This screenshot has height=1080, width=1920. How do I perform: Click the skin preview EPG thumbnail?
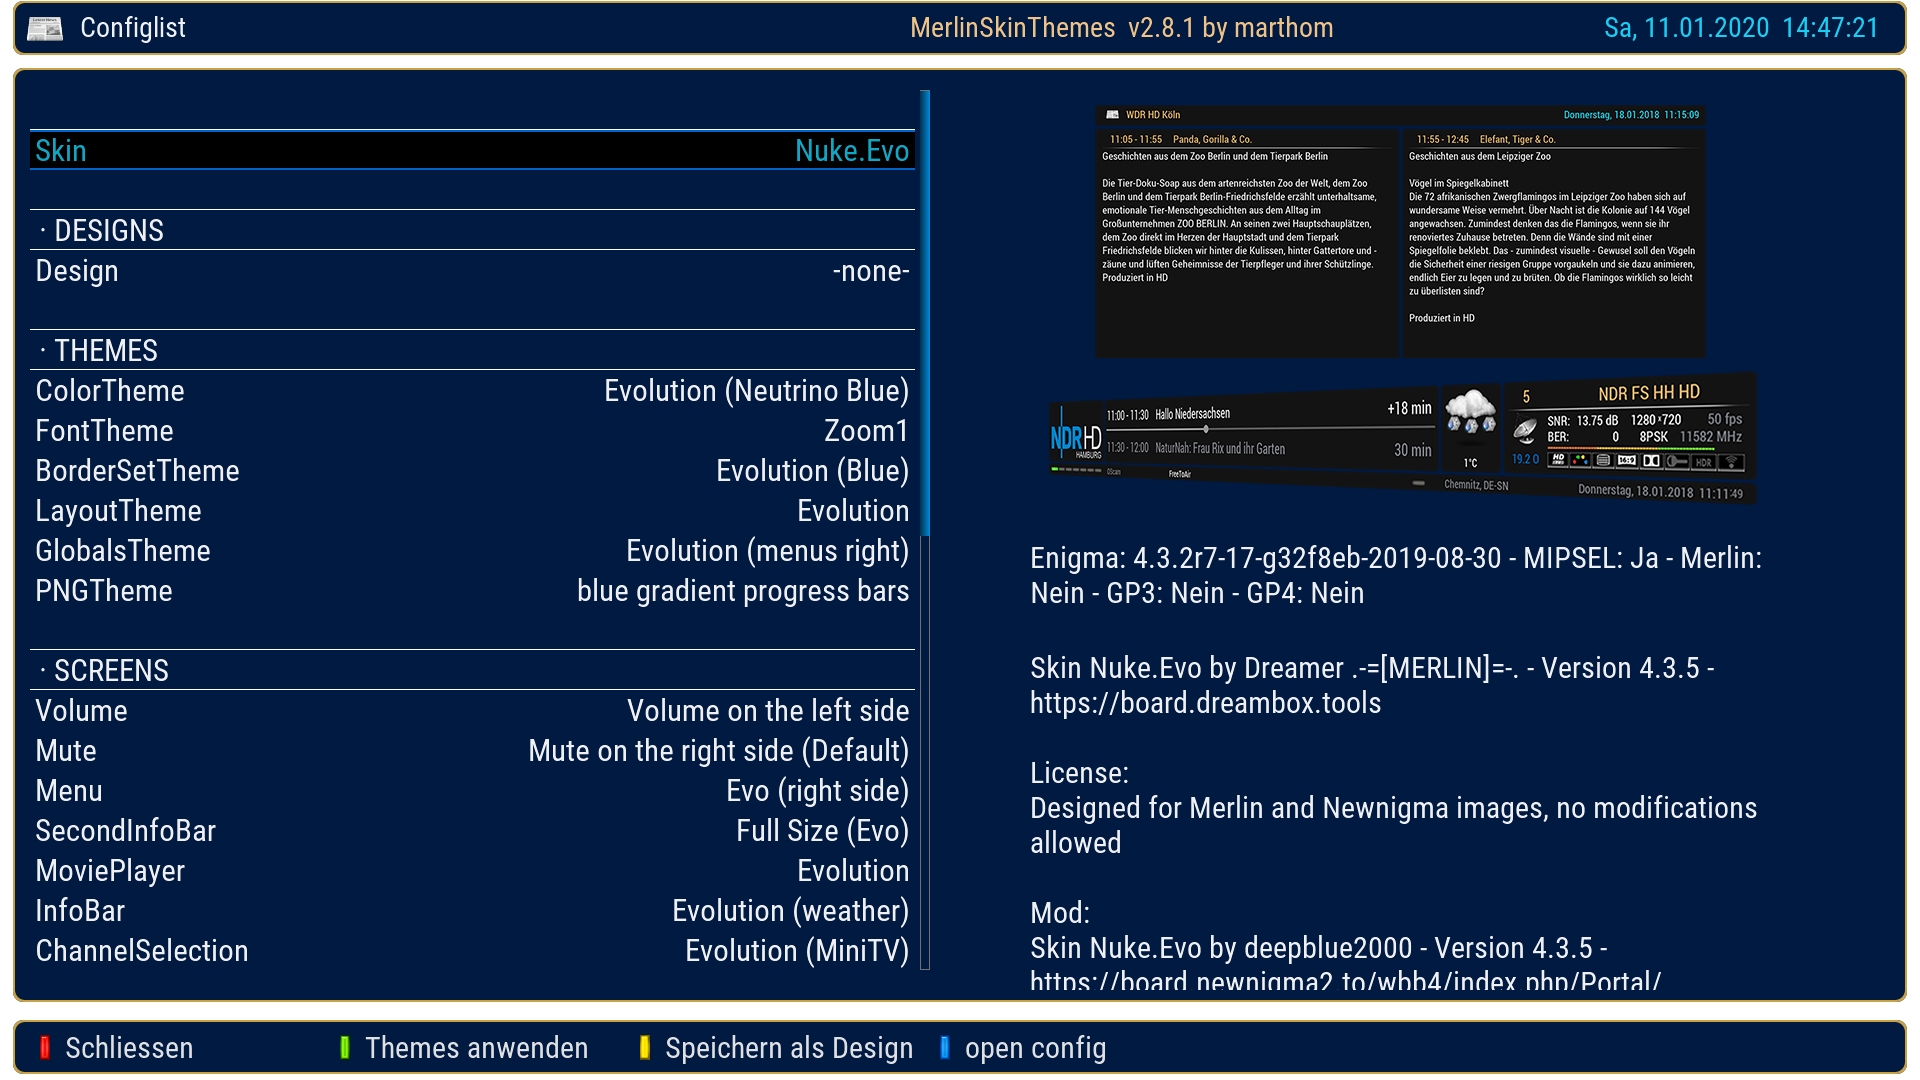pyautogui.click(x=1400, y=232)
